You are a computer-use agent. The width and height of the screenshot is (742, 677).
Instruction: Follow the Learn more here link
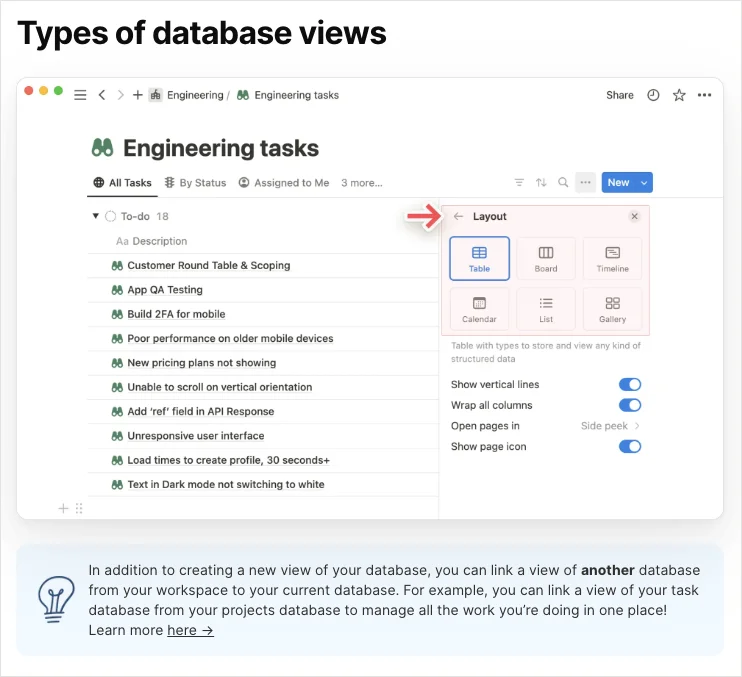pos(190,631)
